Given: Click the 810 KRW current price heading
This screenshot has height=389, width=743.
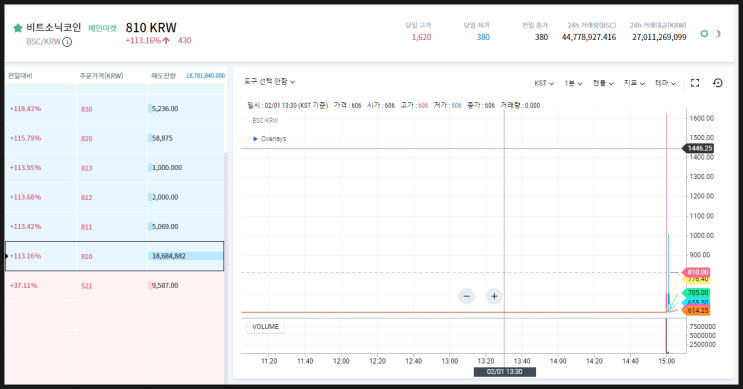Looking at the screenshot, I should (151, 28).
